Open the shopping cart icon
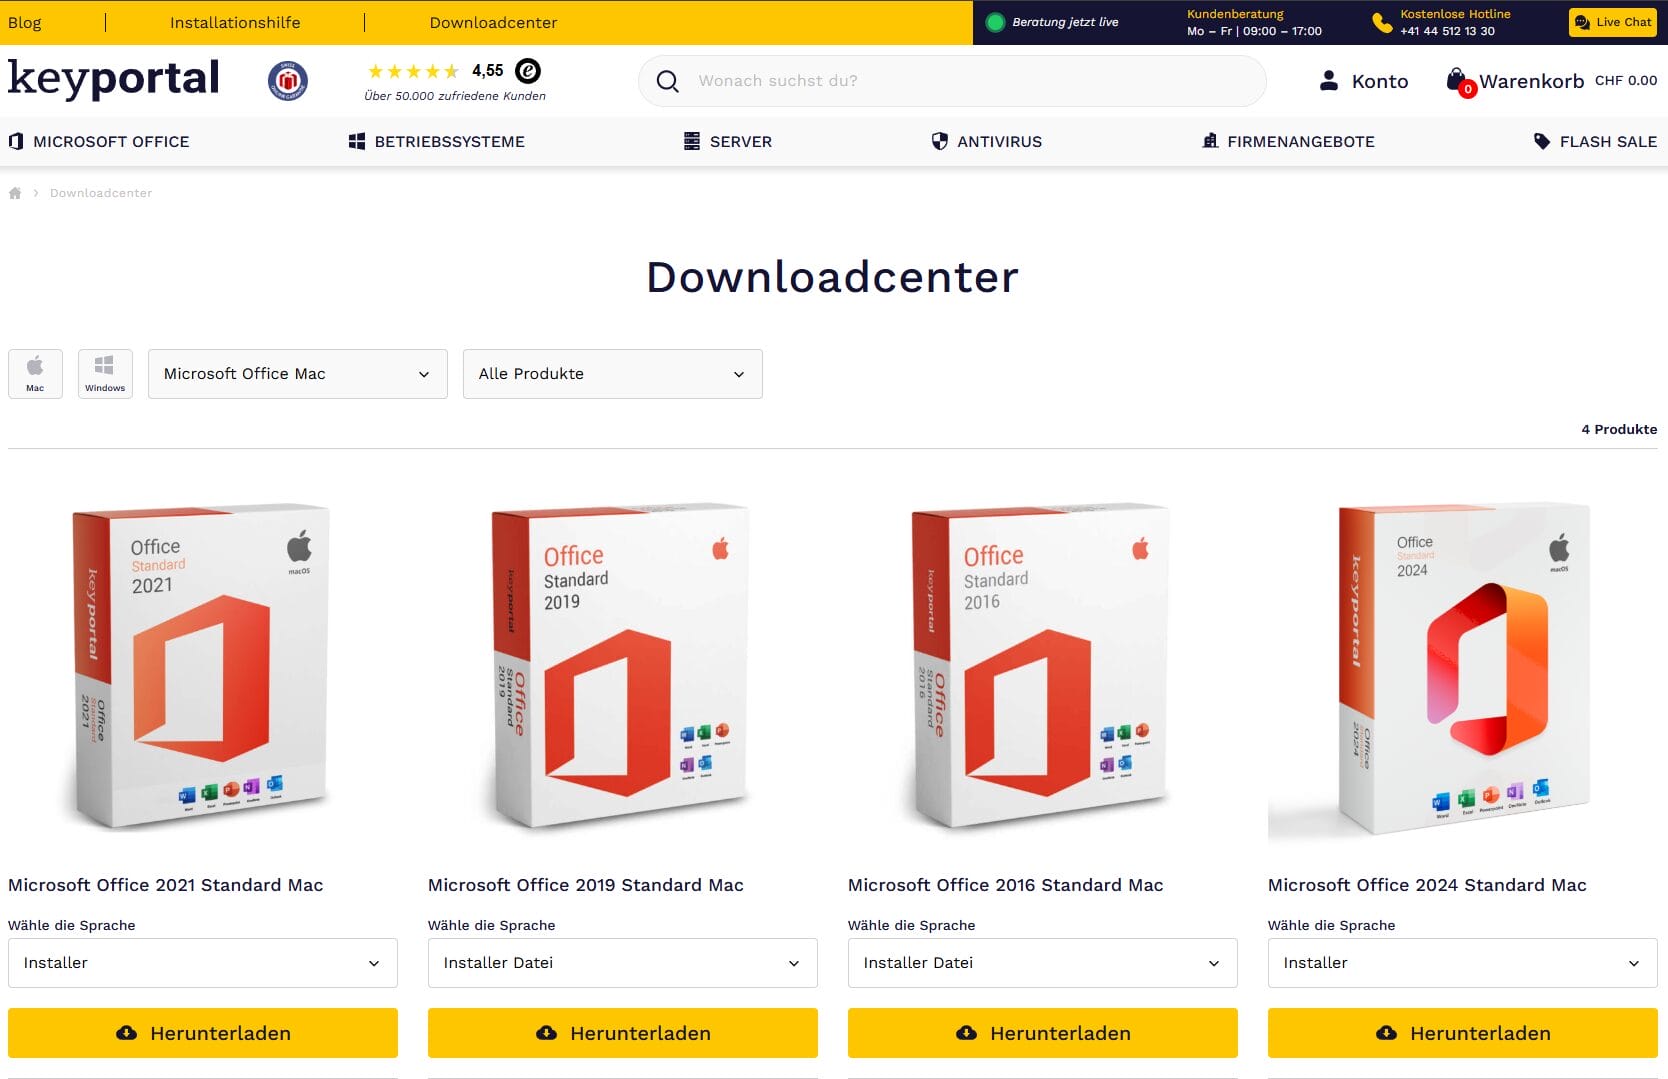 coord(1458,81)
